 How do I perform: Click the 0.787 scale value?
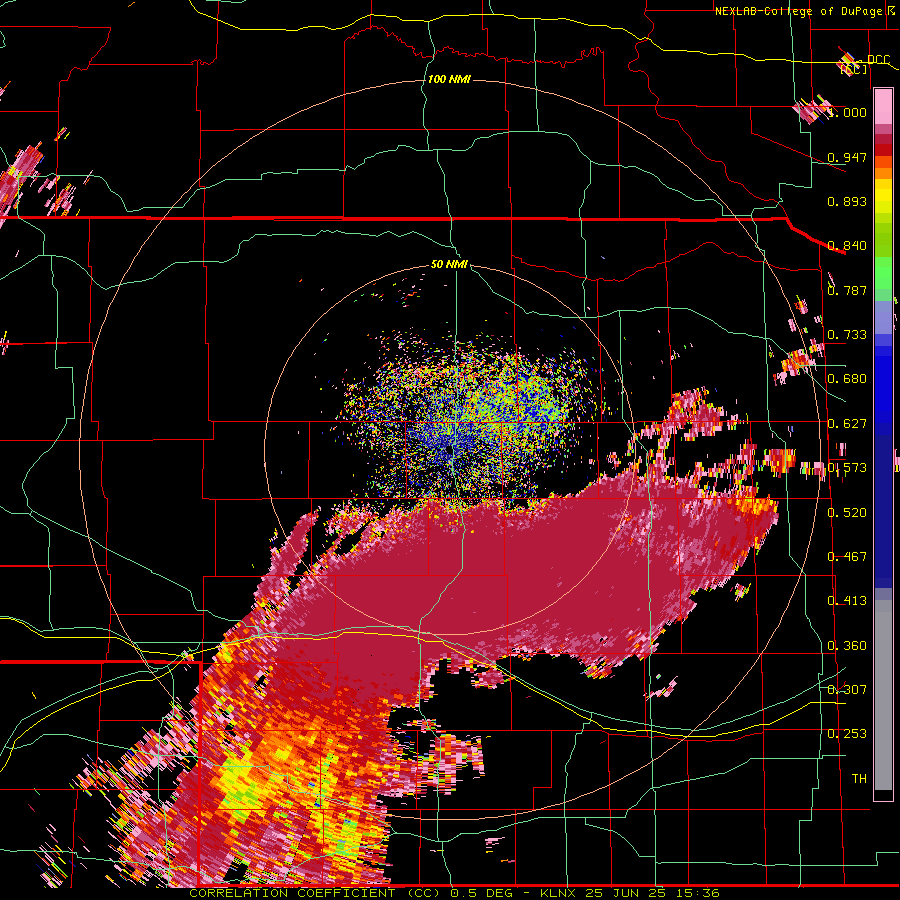coord(847,290)
